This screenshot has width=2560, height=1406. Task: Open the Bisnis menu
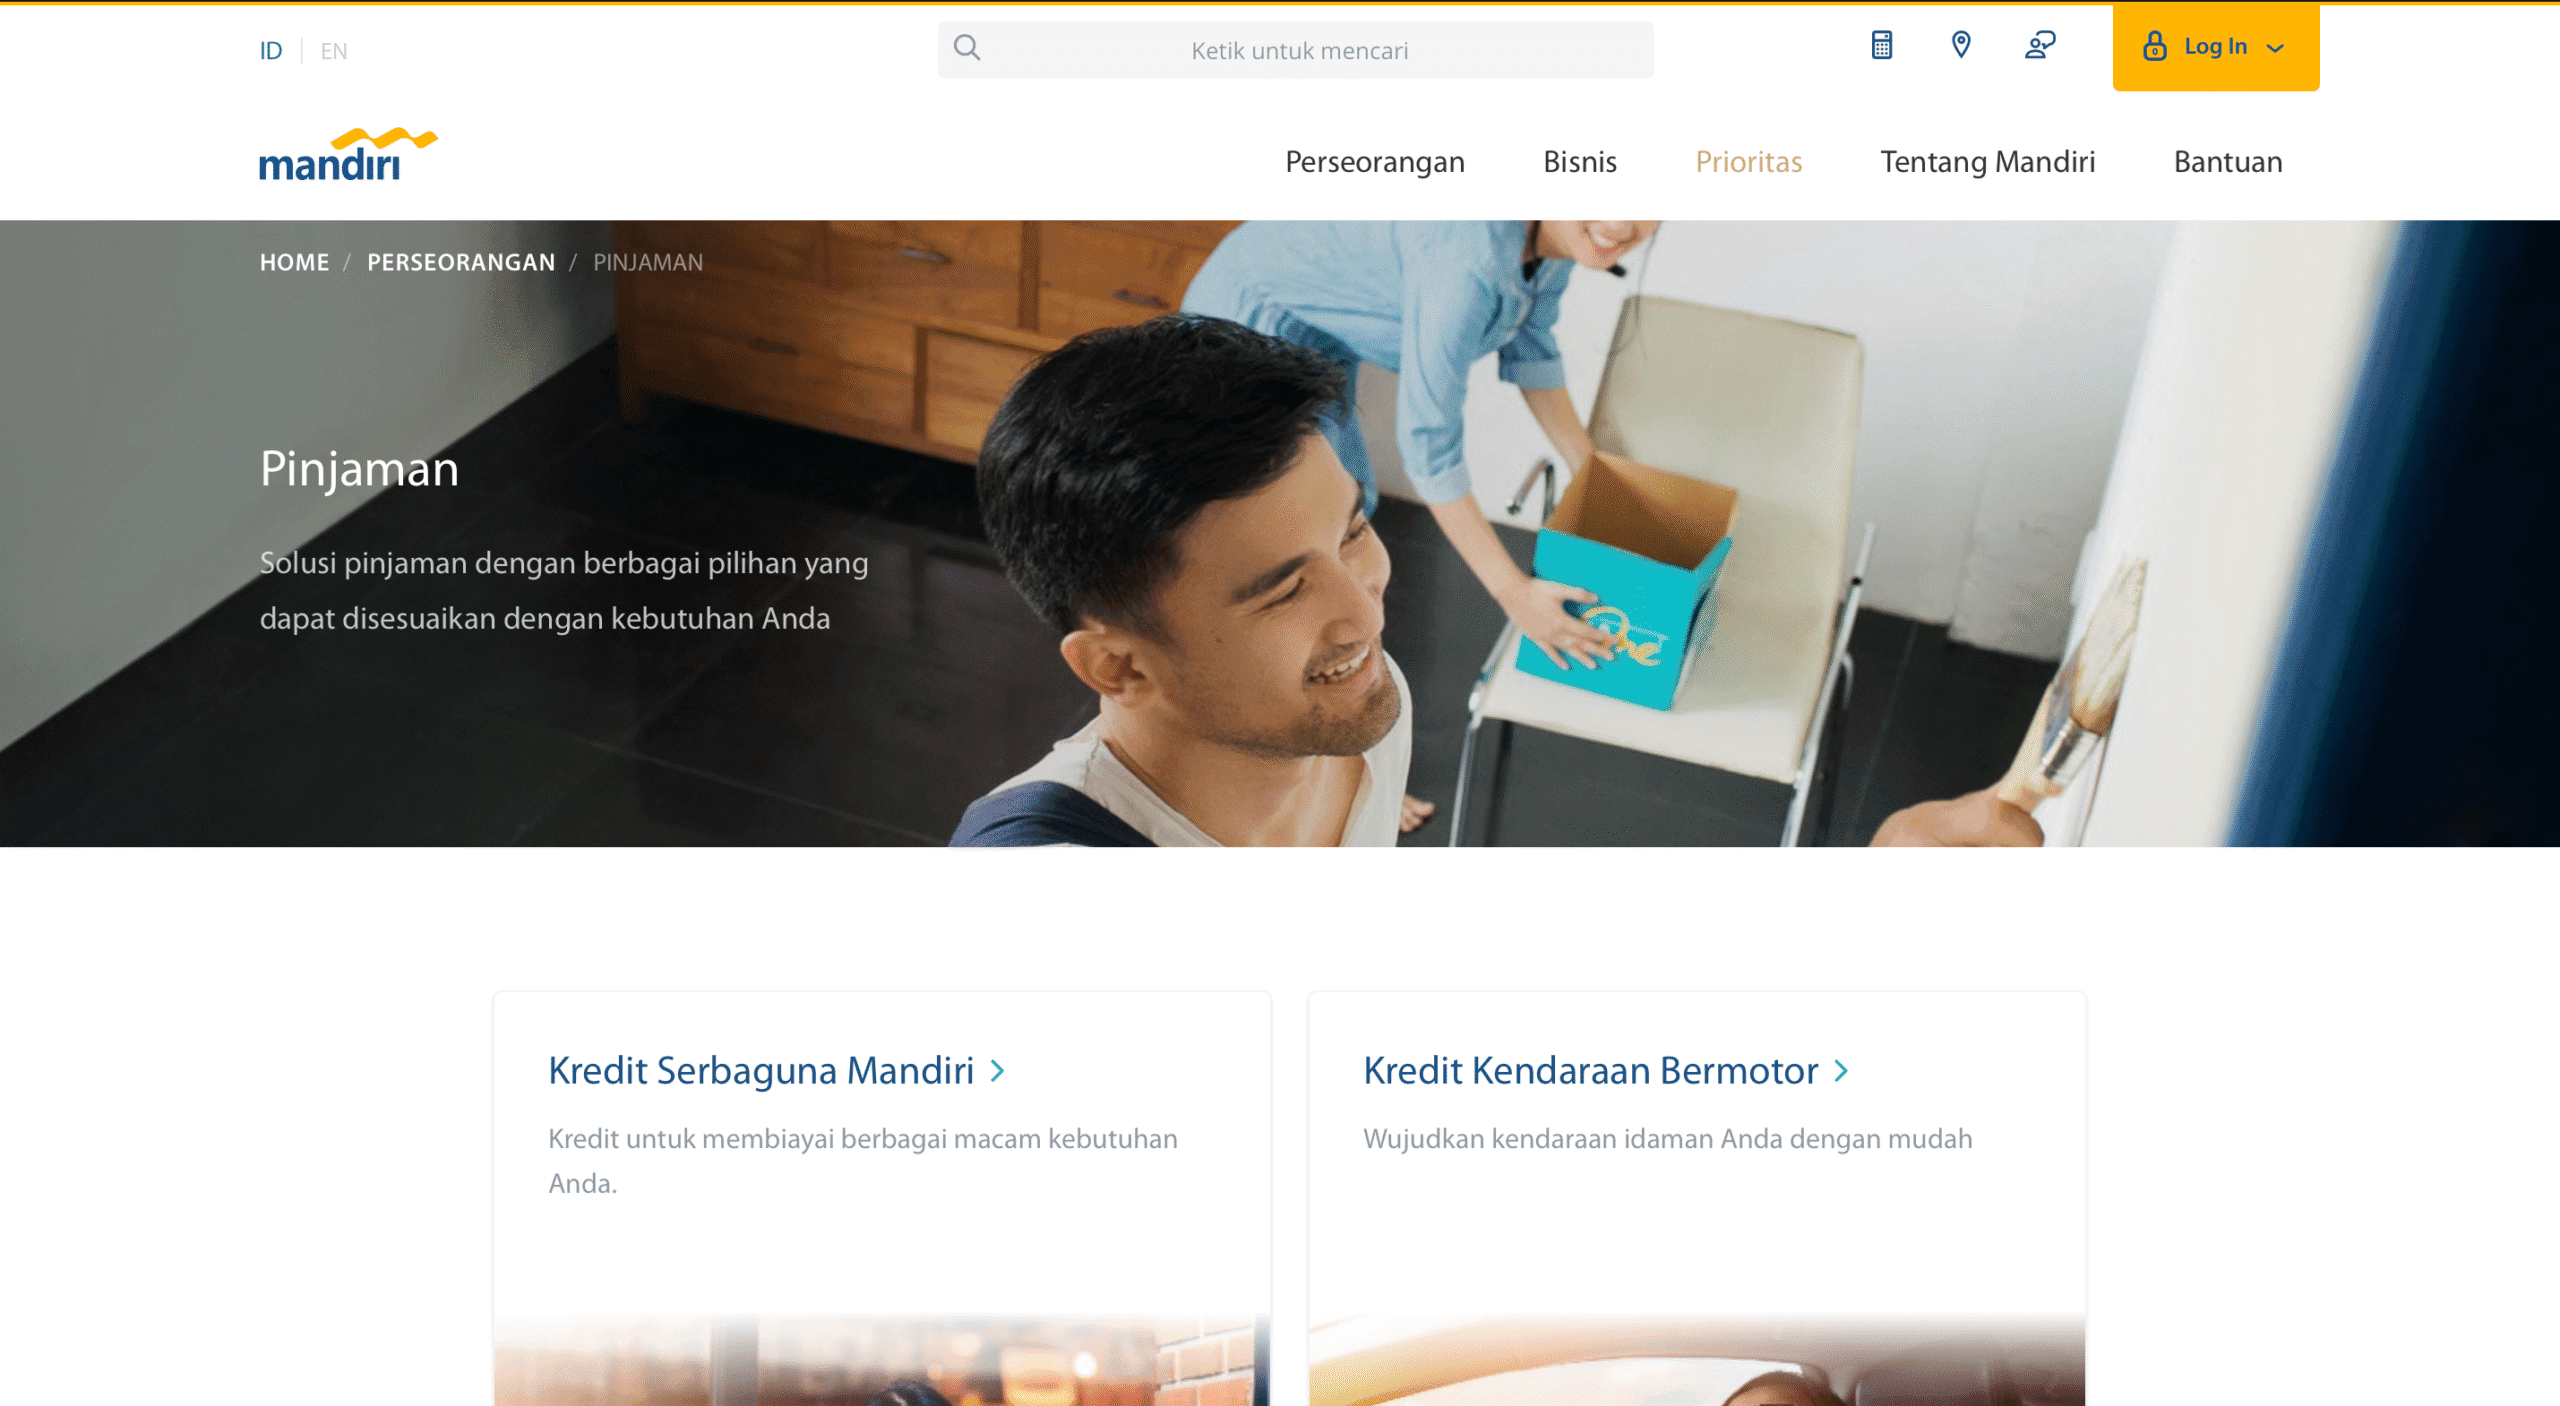(x=1580, y=162)
